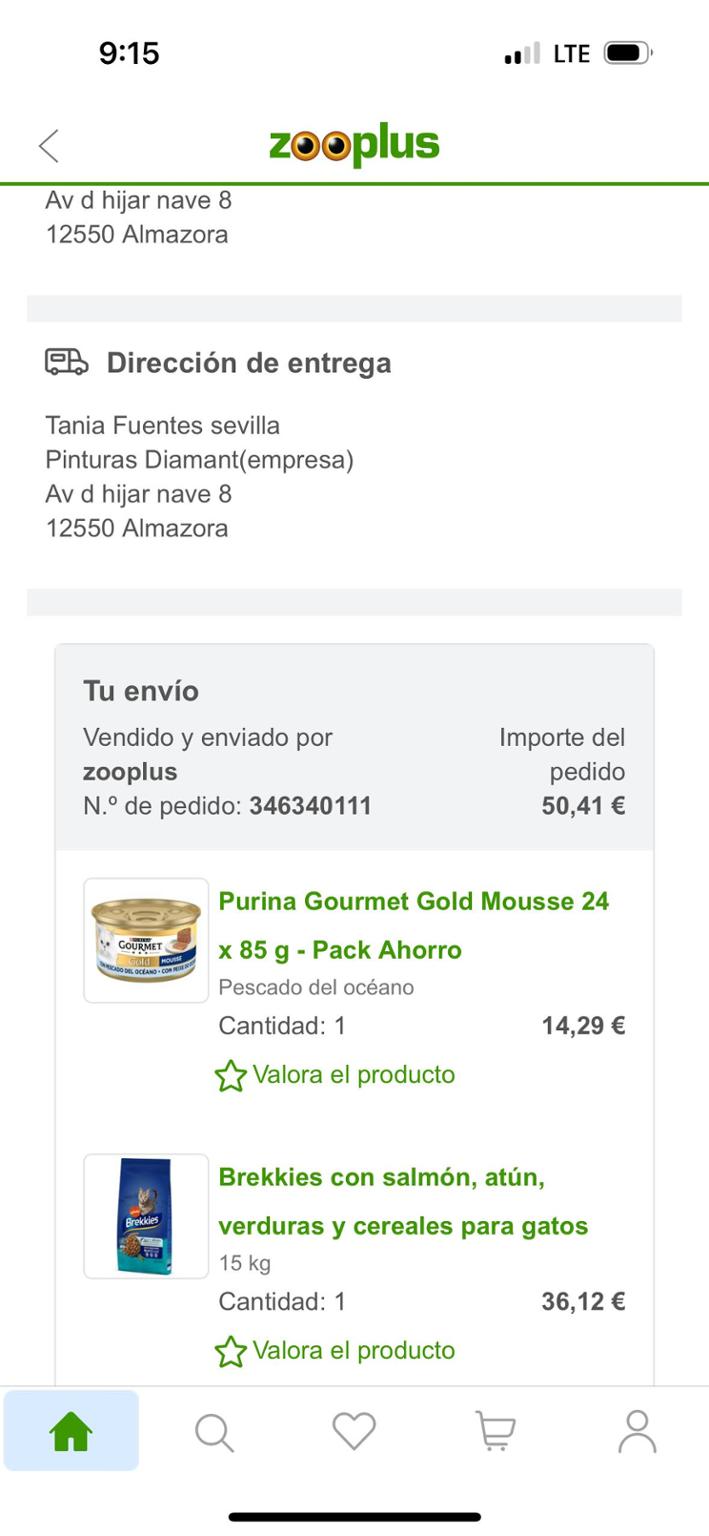Screen dimensions: 709x1536
Task: Click the star next to Gourmet Gold rating
Action: point(231,1076)
